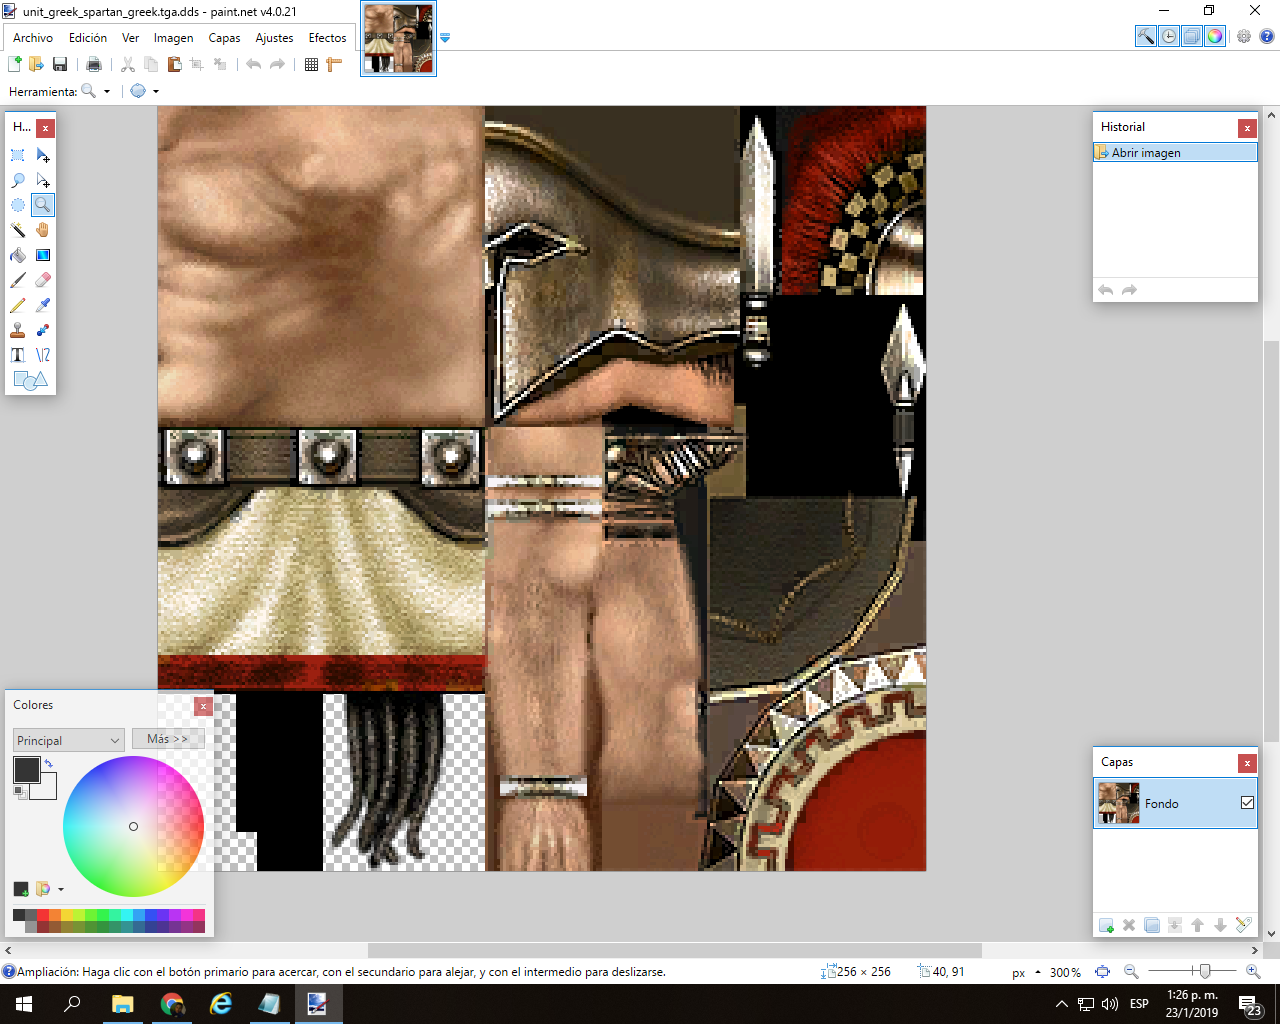This screenshot has width=1280, height=1024.
Task: Toggle the pixel grid display
Action: click(x=311, y=64)
